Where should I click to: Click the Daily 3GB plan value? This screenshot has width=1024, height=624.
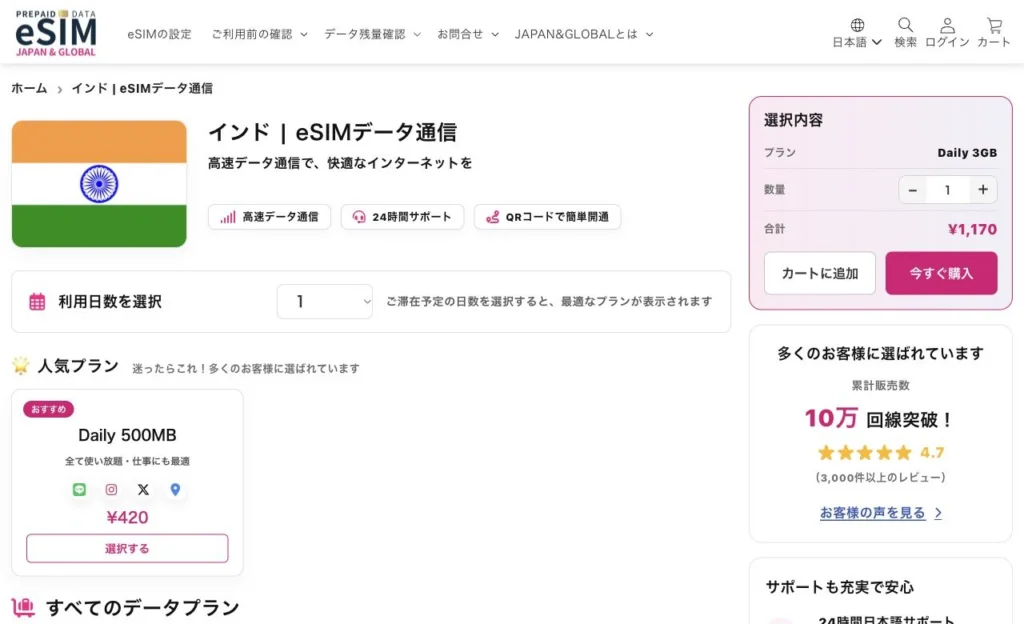pos(967,153)
